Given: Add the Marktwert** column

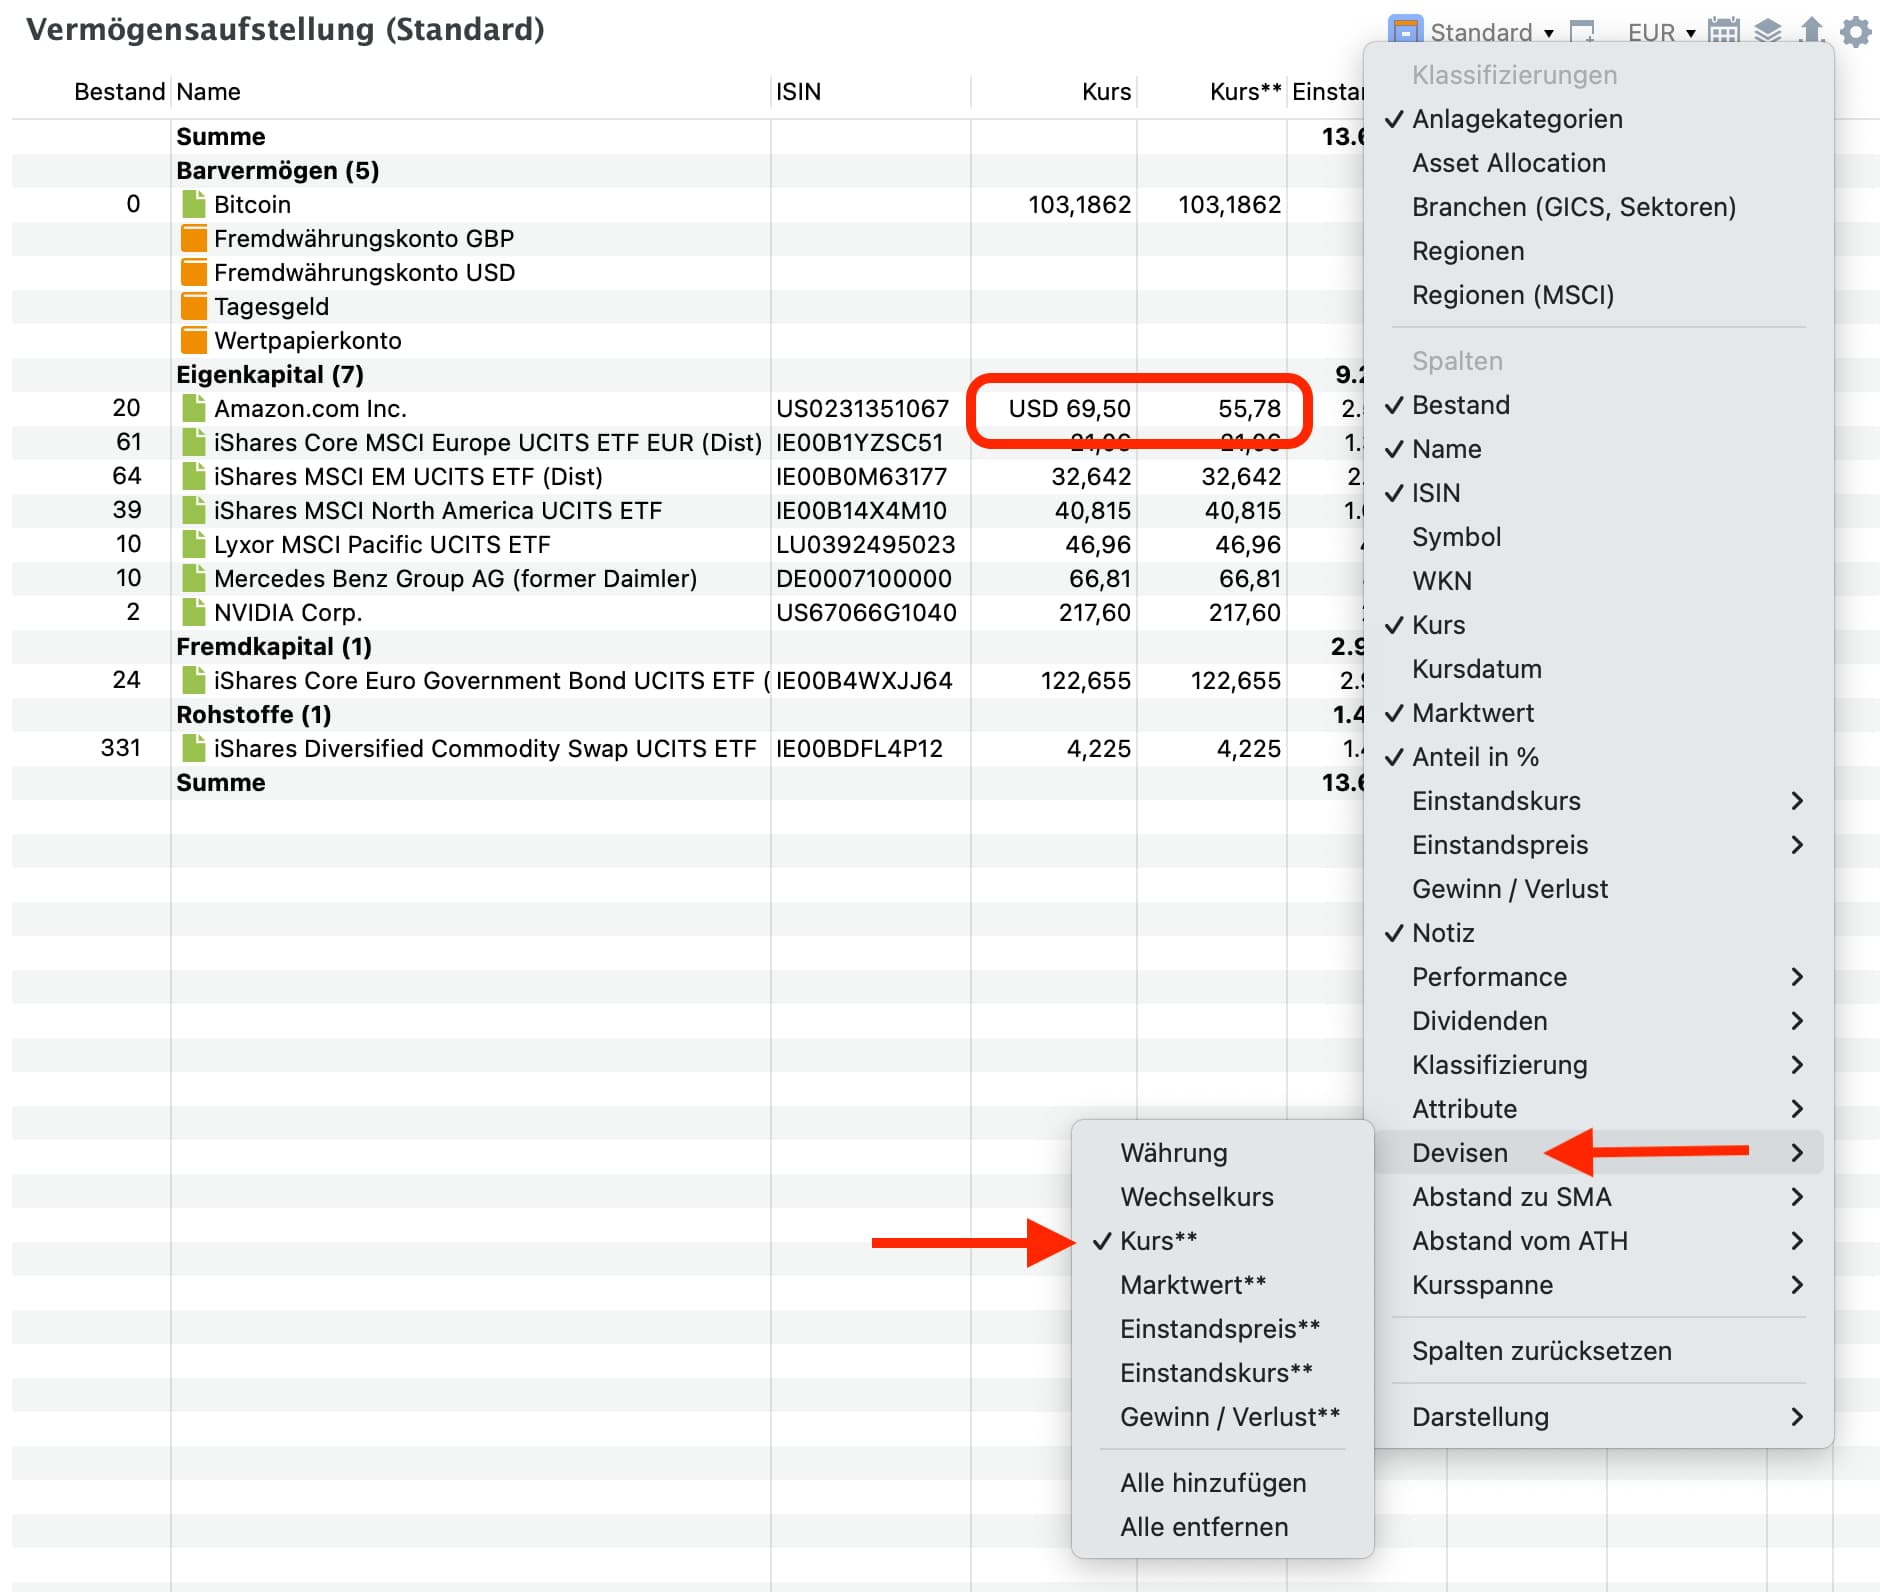Looking at the screenshot, I should [1222, 1285].
